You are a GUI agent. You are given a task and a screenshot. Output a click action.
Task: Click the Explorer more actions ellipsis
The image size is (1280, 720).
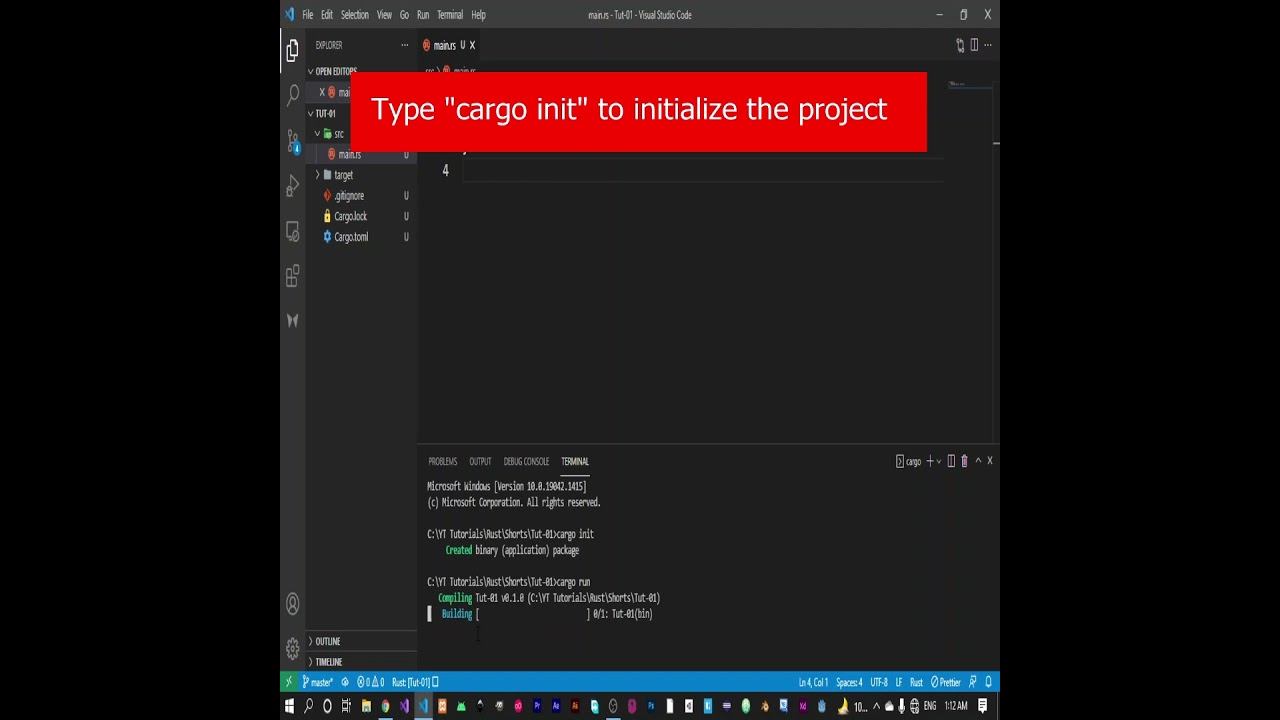coord(404,45)
